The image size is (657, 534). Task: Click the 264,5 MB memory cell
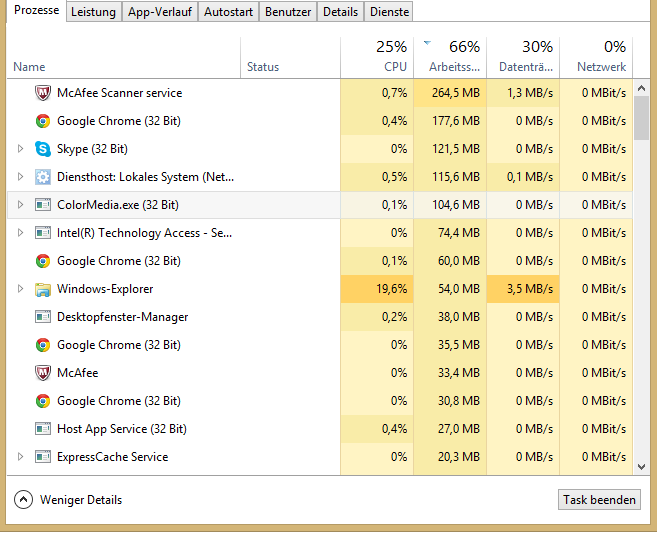[x=450, y=93]
